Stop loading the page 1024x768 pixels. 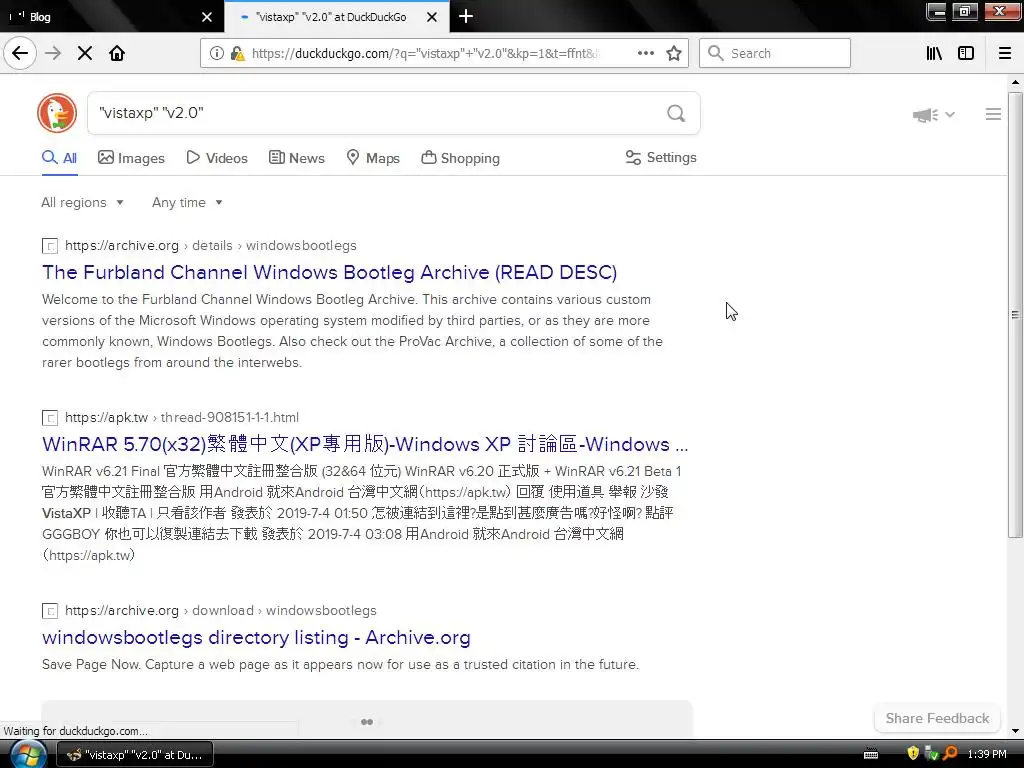(85, 53)
